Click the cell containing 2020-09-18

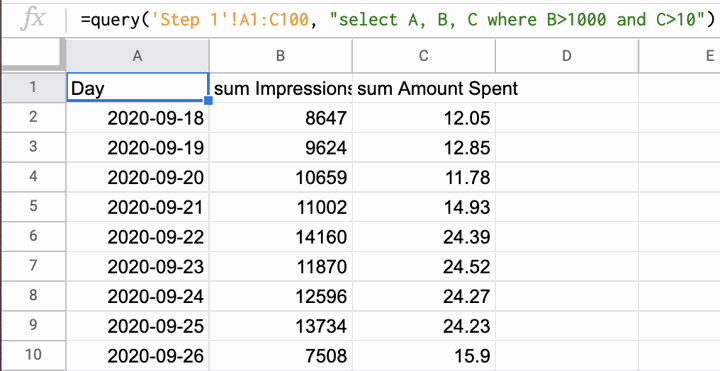pos(138,118)
